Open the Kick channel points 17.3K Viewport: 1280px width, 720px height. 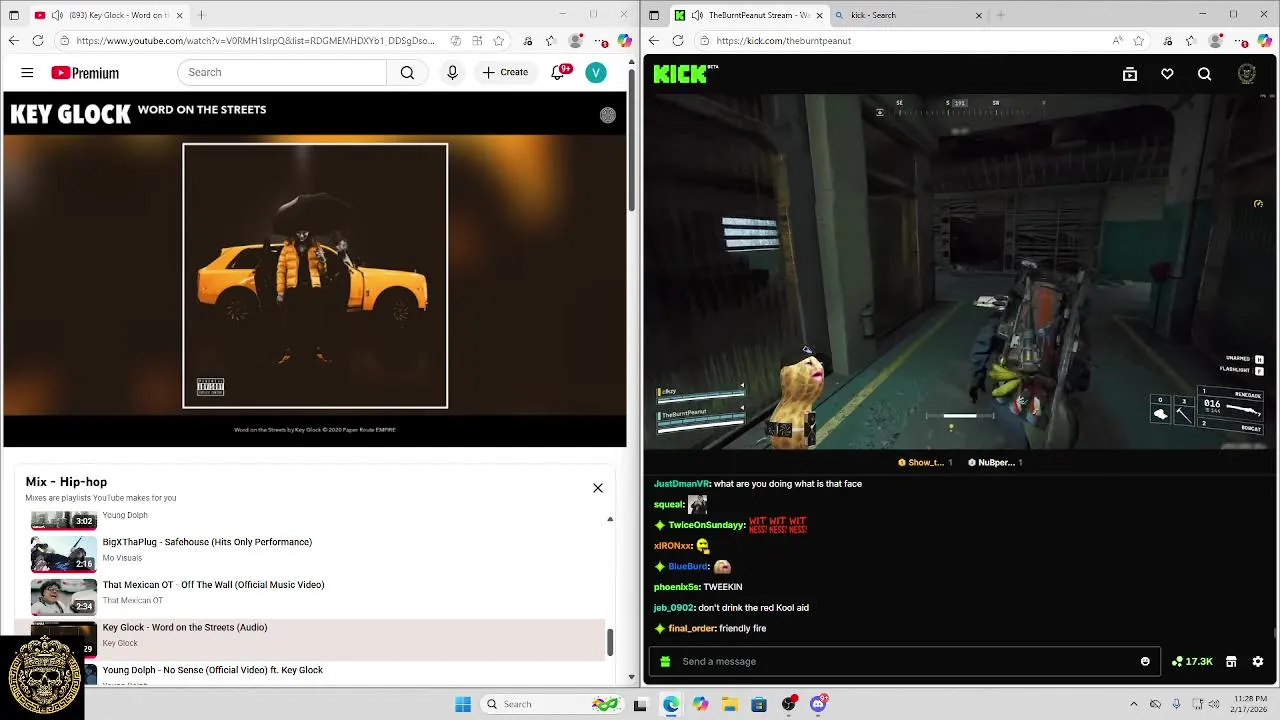pos(1192,661)
